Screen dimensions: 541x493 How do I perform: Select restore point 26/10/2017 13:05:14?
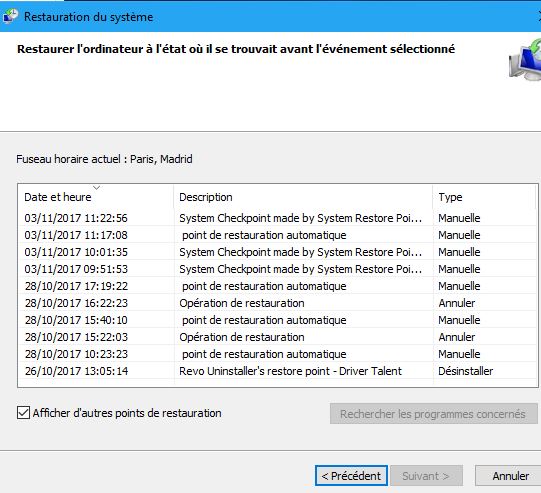pos(277,371)
